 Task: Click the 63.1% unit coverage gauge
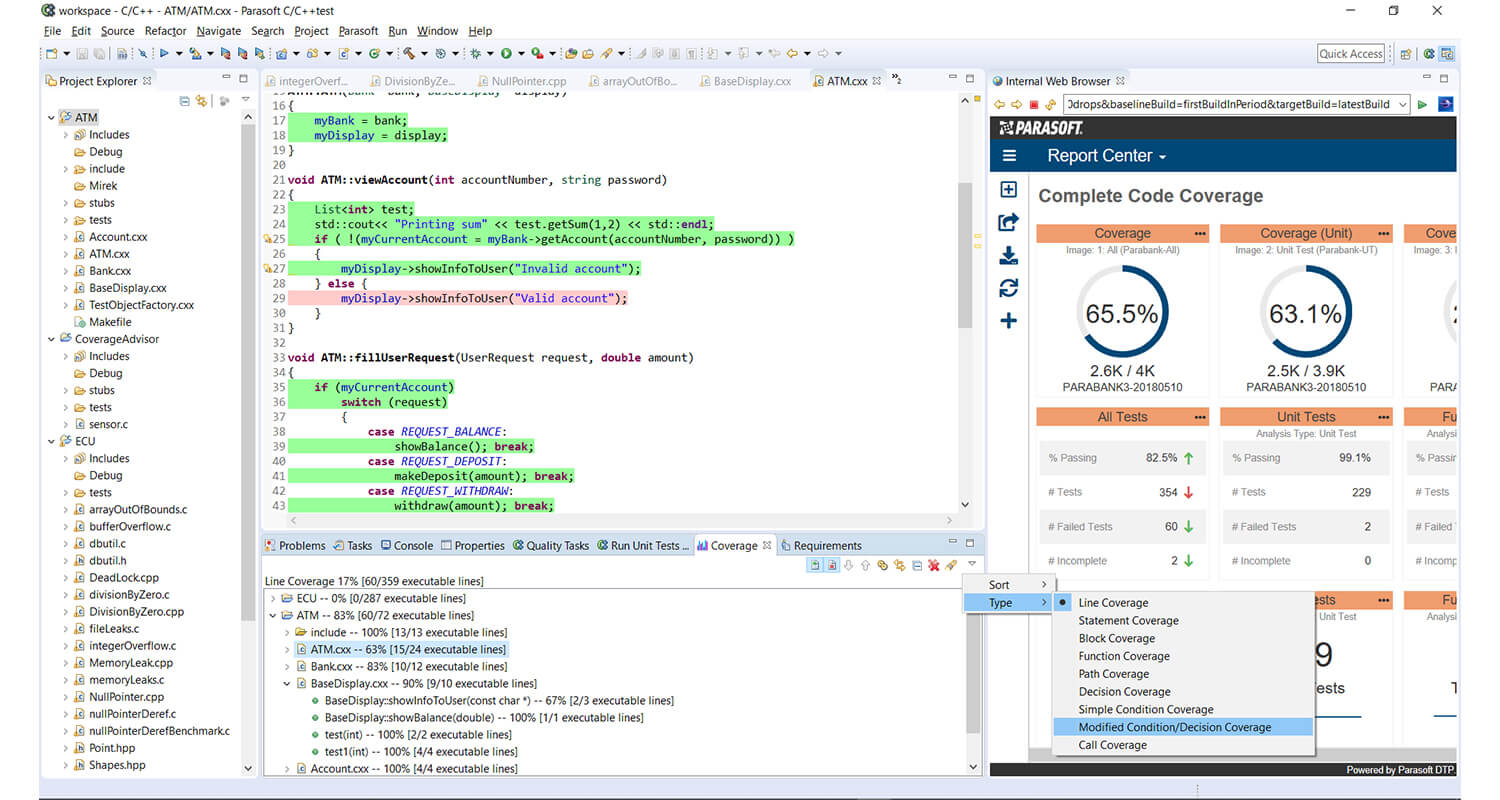pos(1306,313)
